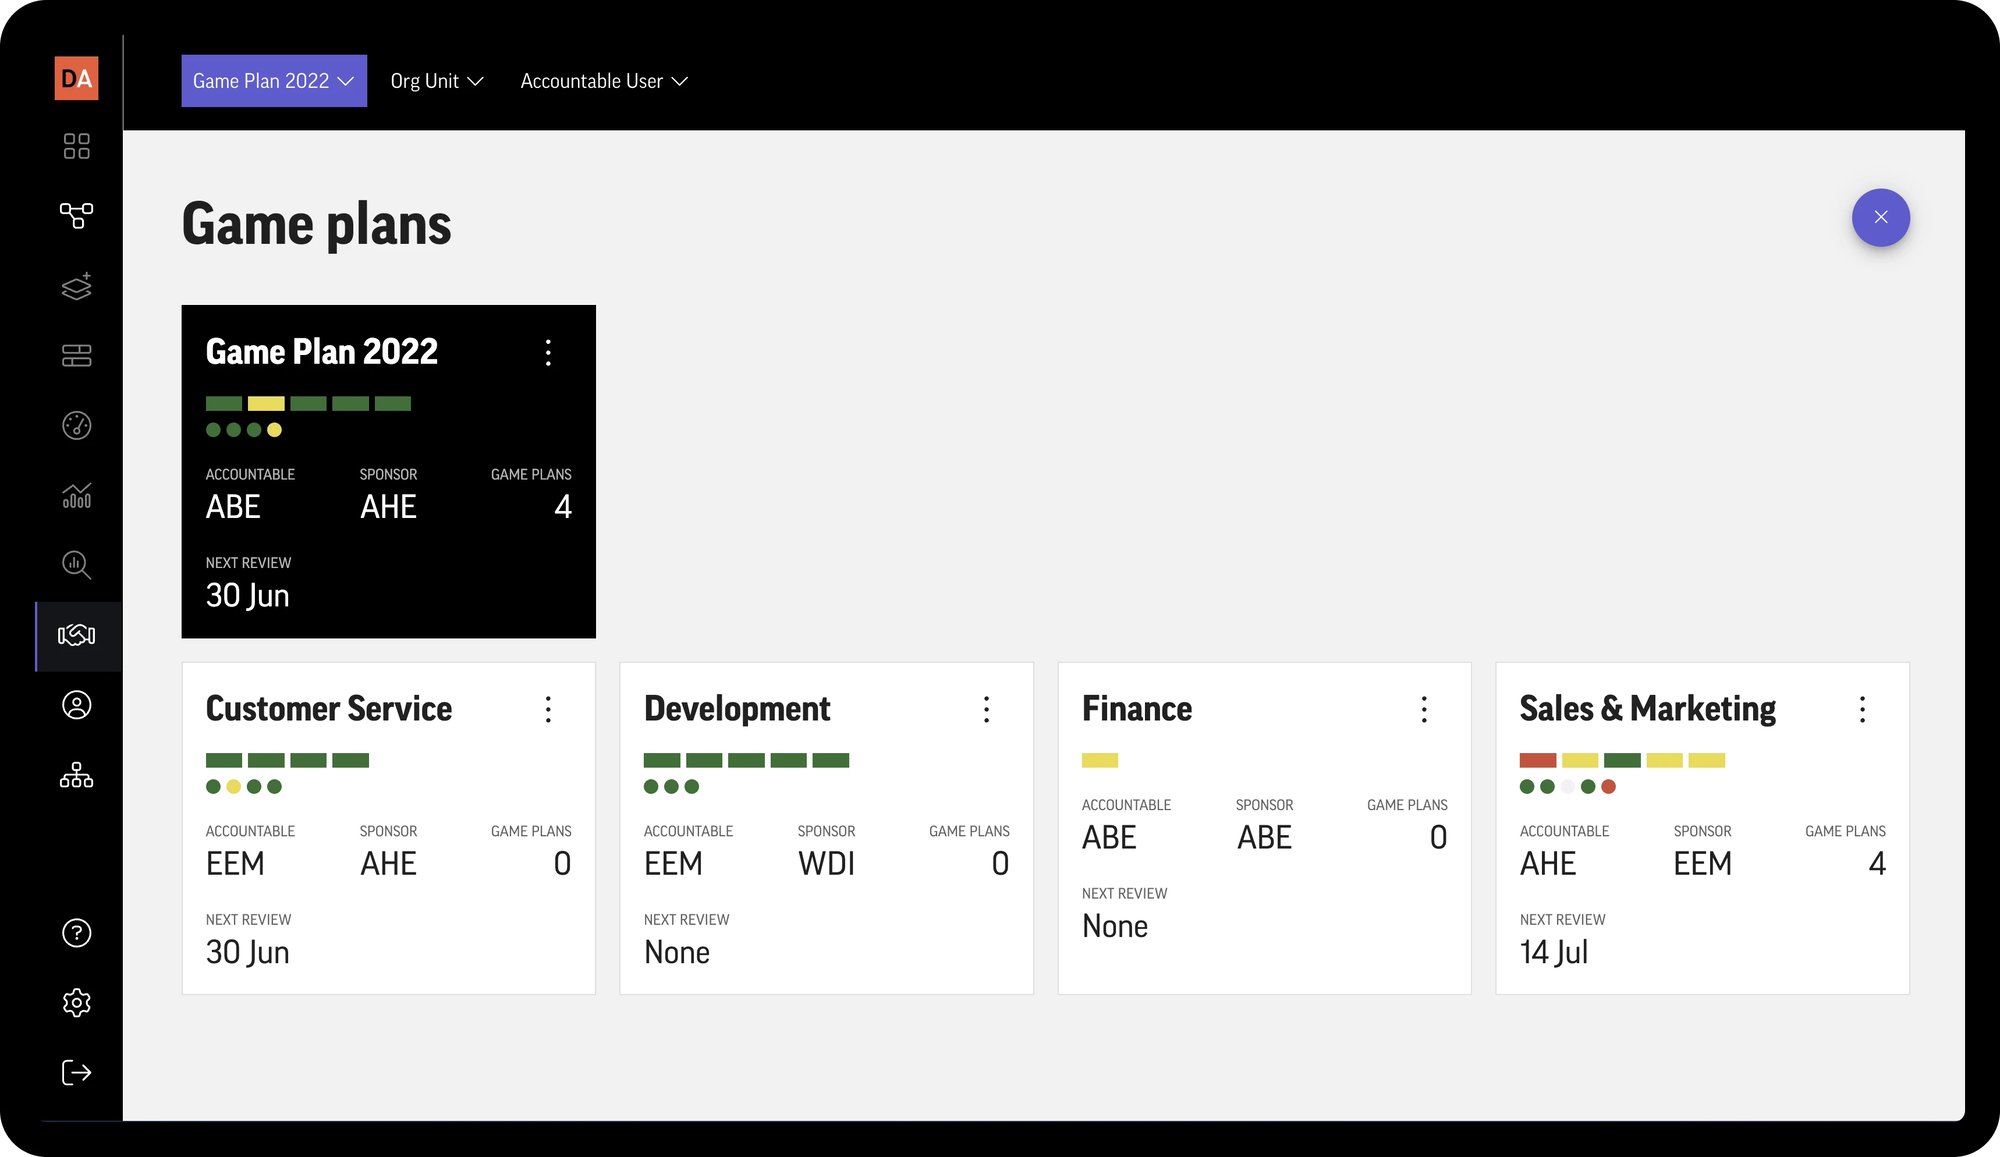The width and height of the screenshot is (2000, 1157).
Task: Click the three-dot menu on Customer Service card
Action: [548, 708]
